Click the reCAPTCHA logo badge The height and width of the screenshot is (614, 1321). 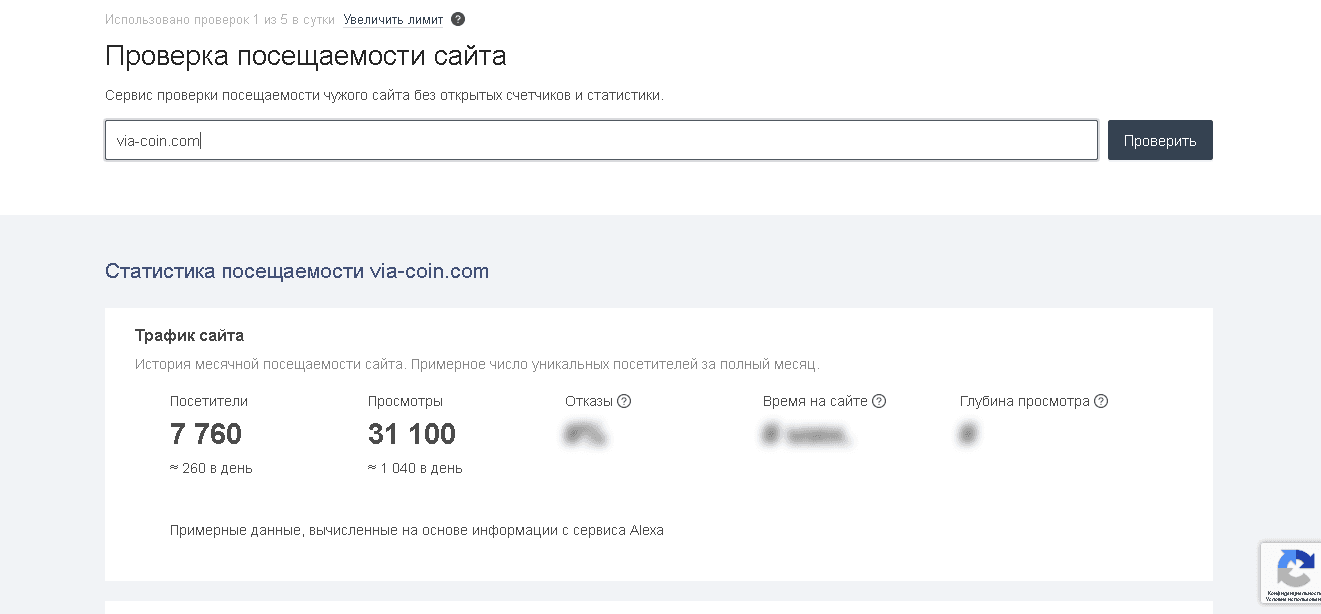click(1296, 568)
